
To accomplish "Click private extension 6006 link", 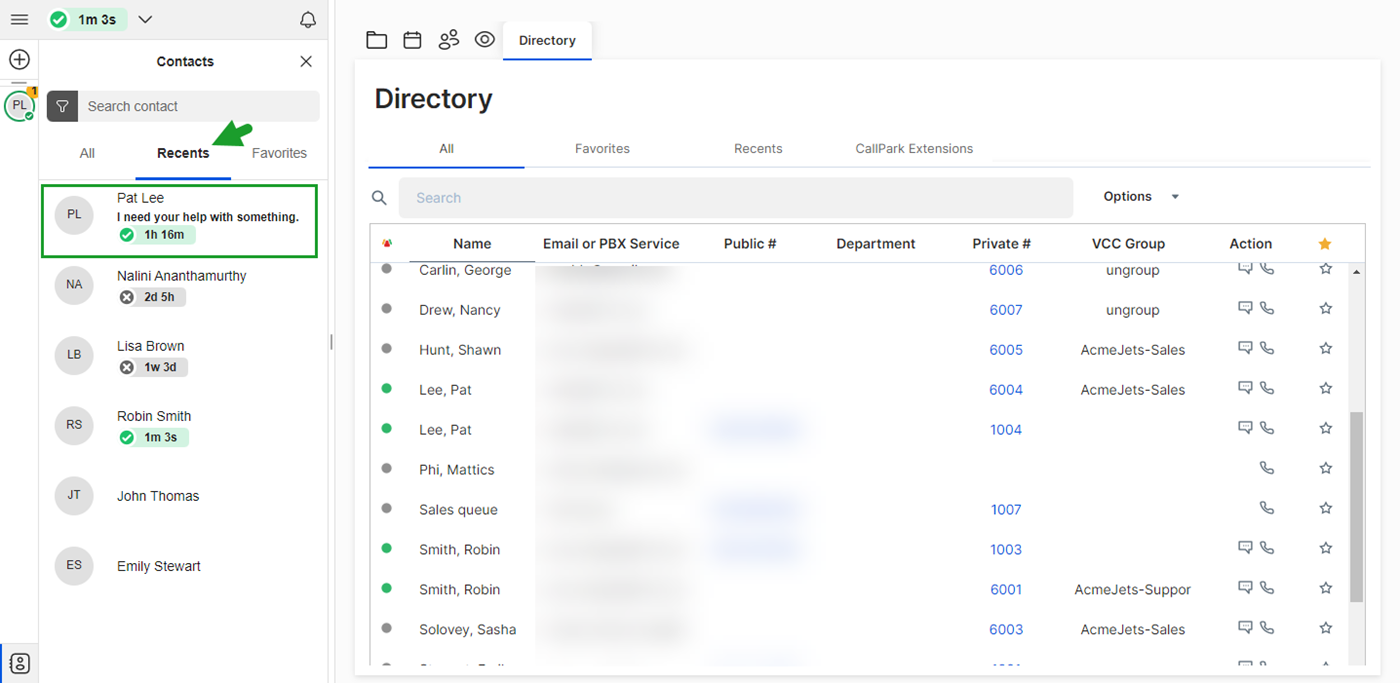I will [x=1006, y=270].
